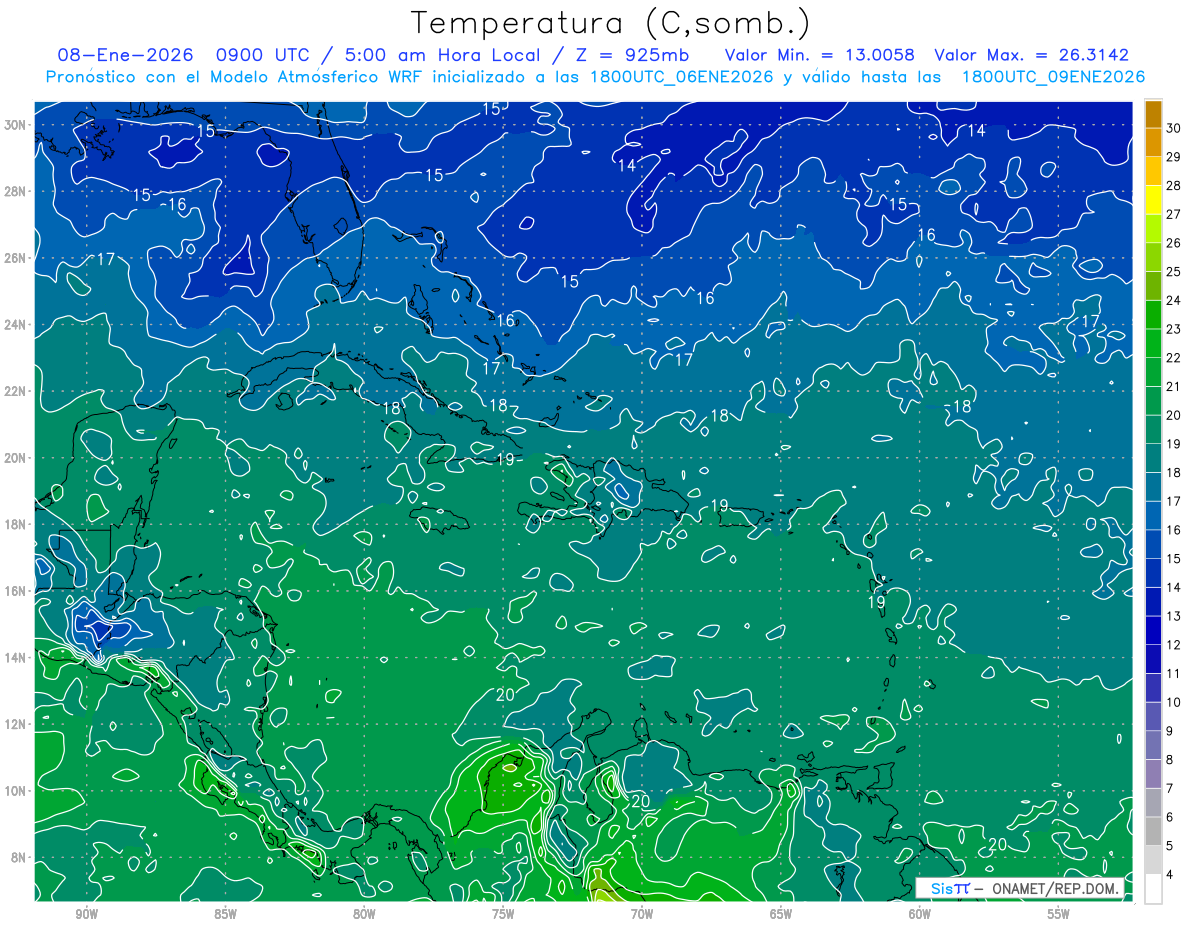
Task: Select valid-until stamp '1800UTC_09ENE2026'
Action: point(1053,77)
